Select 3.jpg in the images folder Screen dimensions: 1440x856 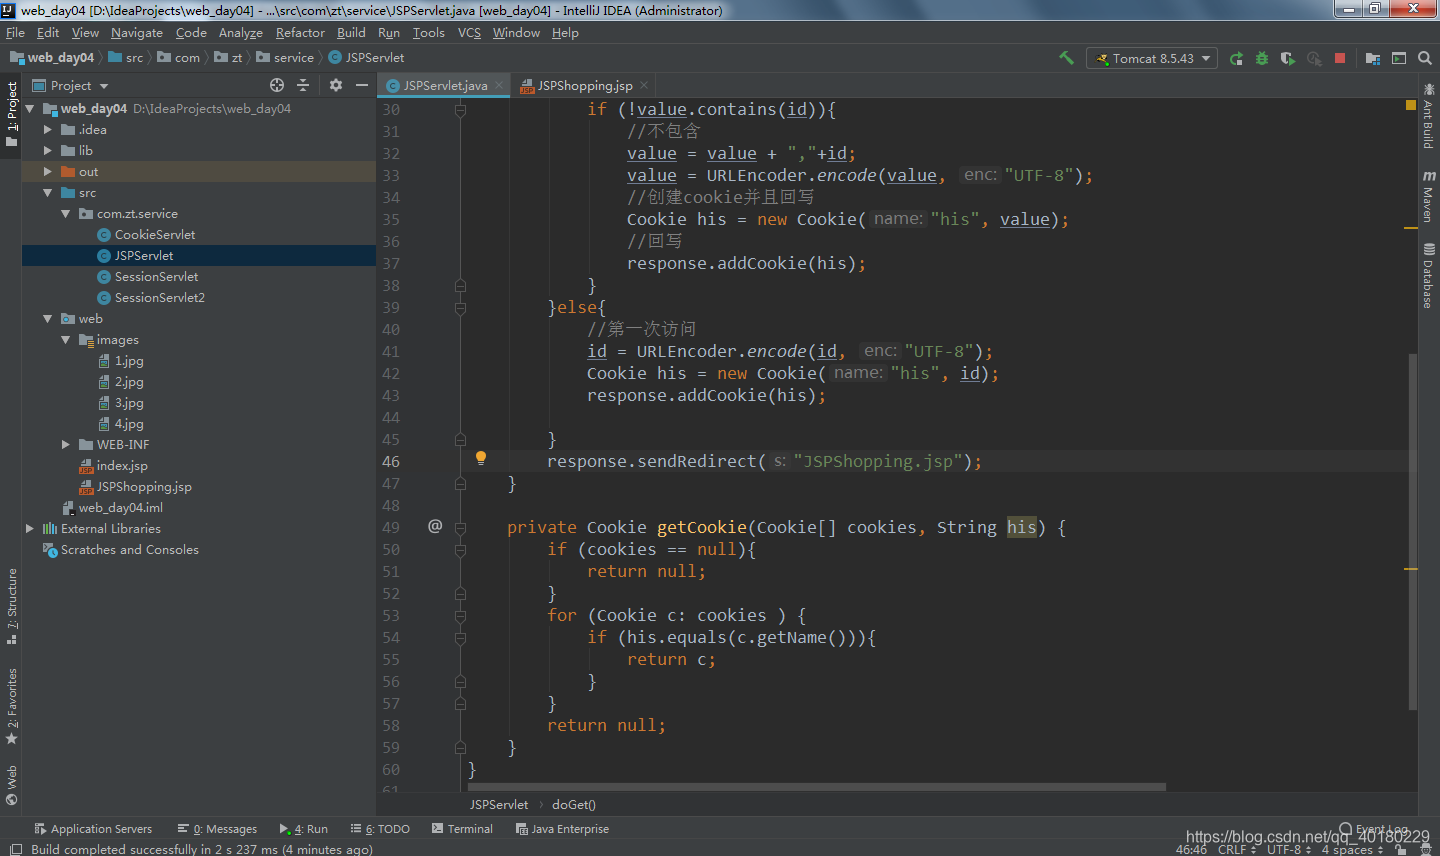coord(129,402)
